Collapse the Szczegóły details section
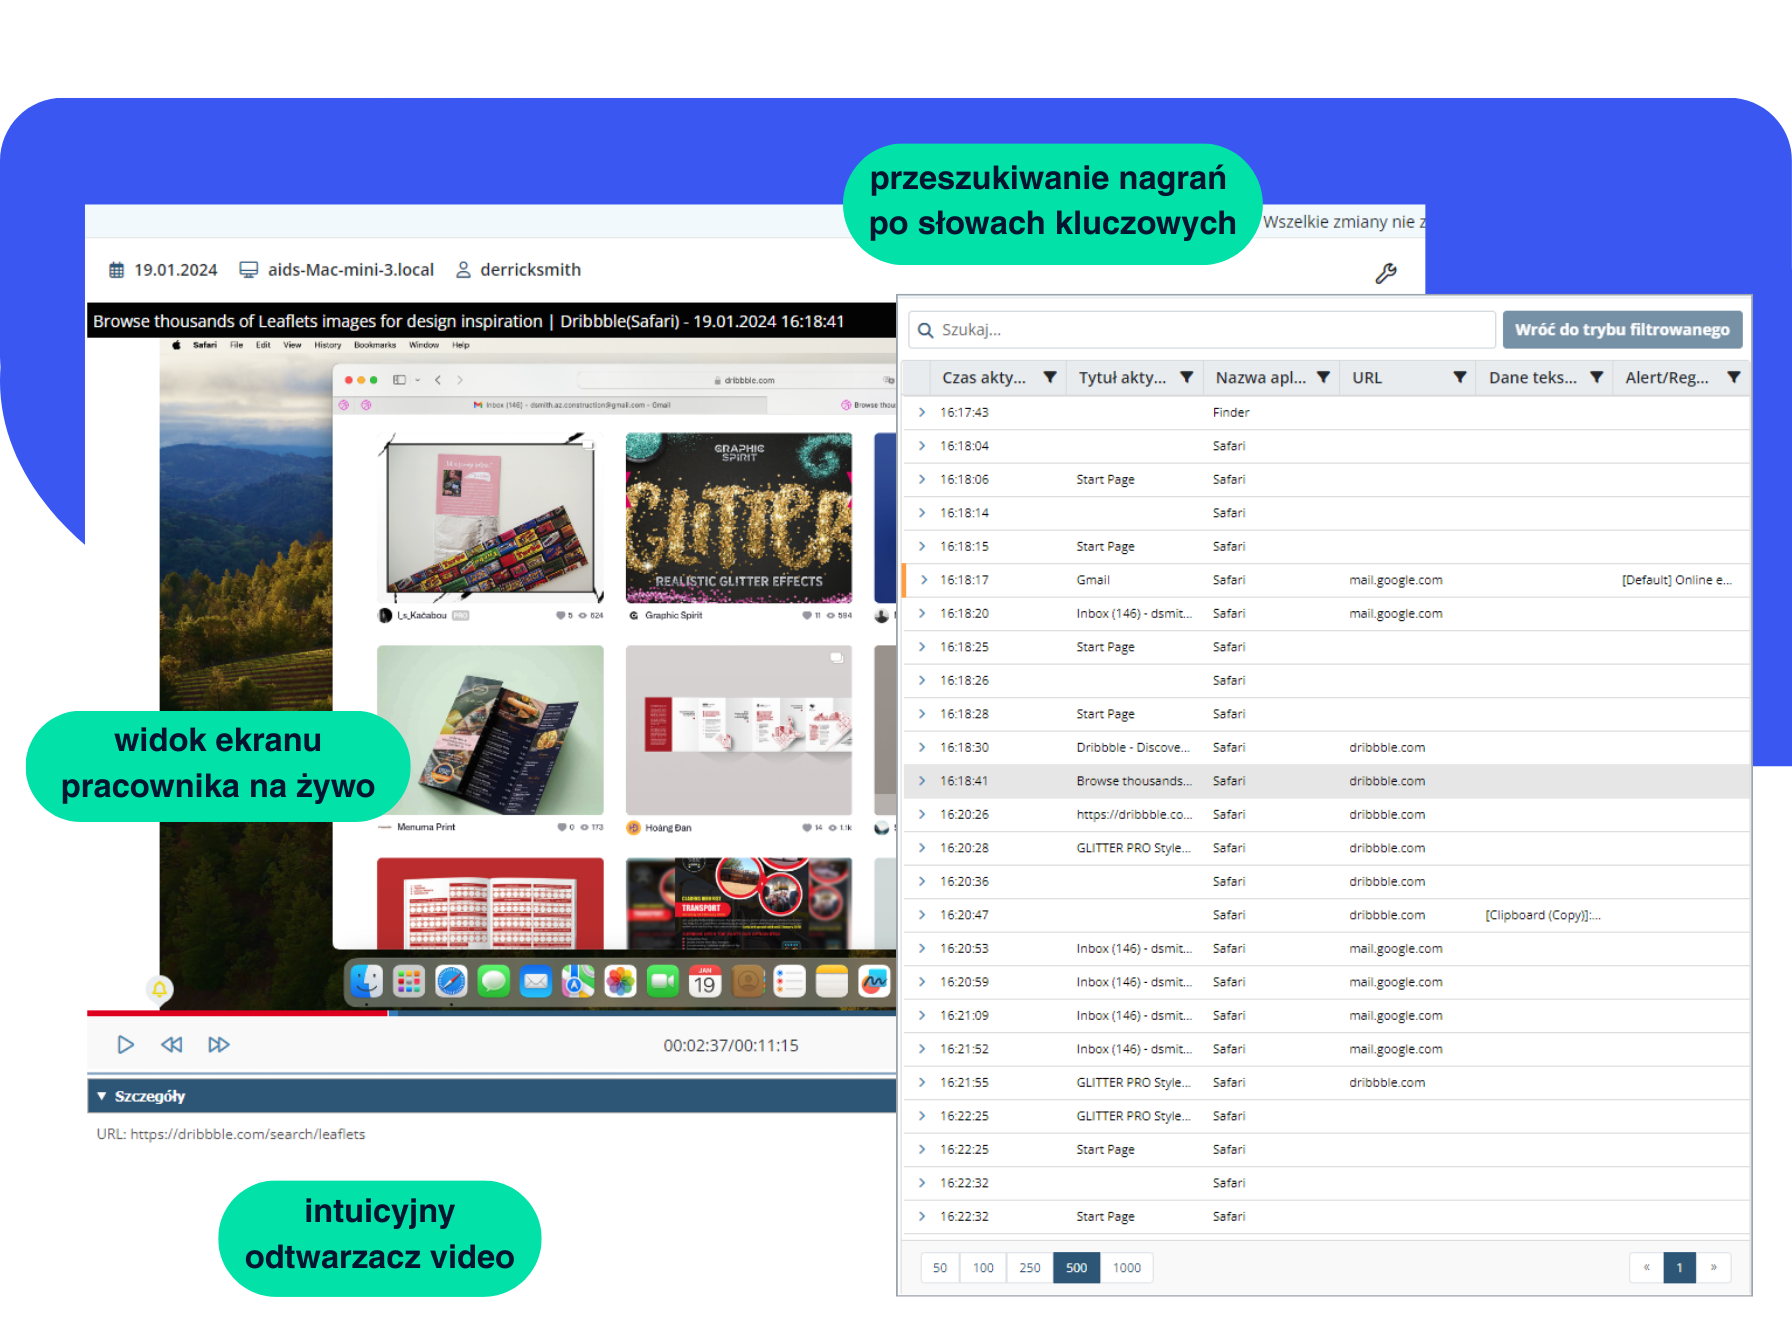This screenshot has width=1792, height=1344. (102, 1097)
